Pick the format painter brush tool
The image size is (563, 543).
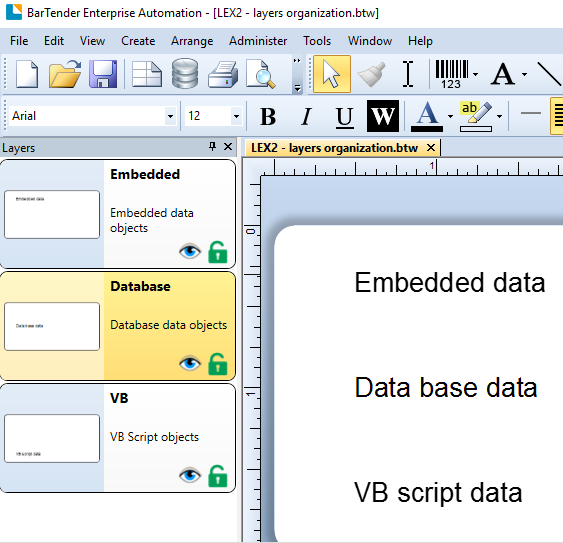[x=372, y=74]
